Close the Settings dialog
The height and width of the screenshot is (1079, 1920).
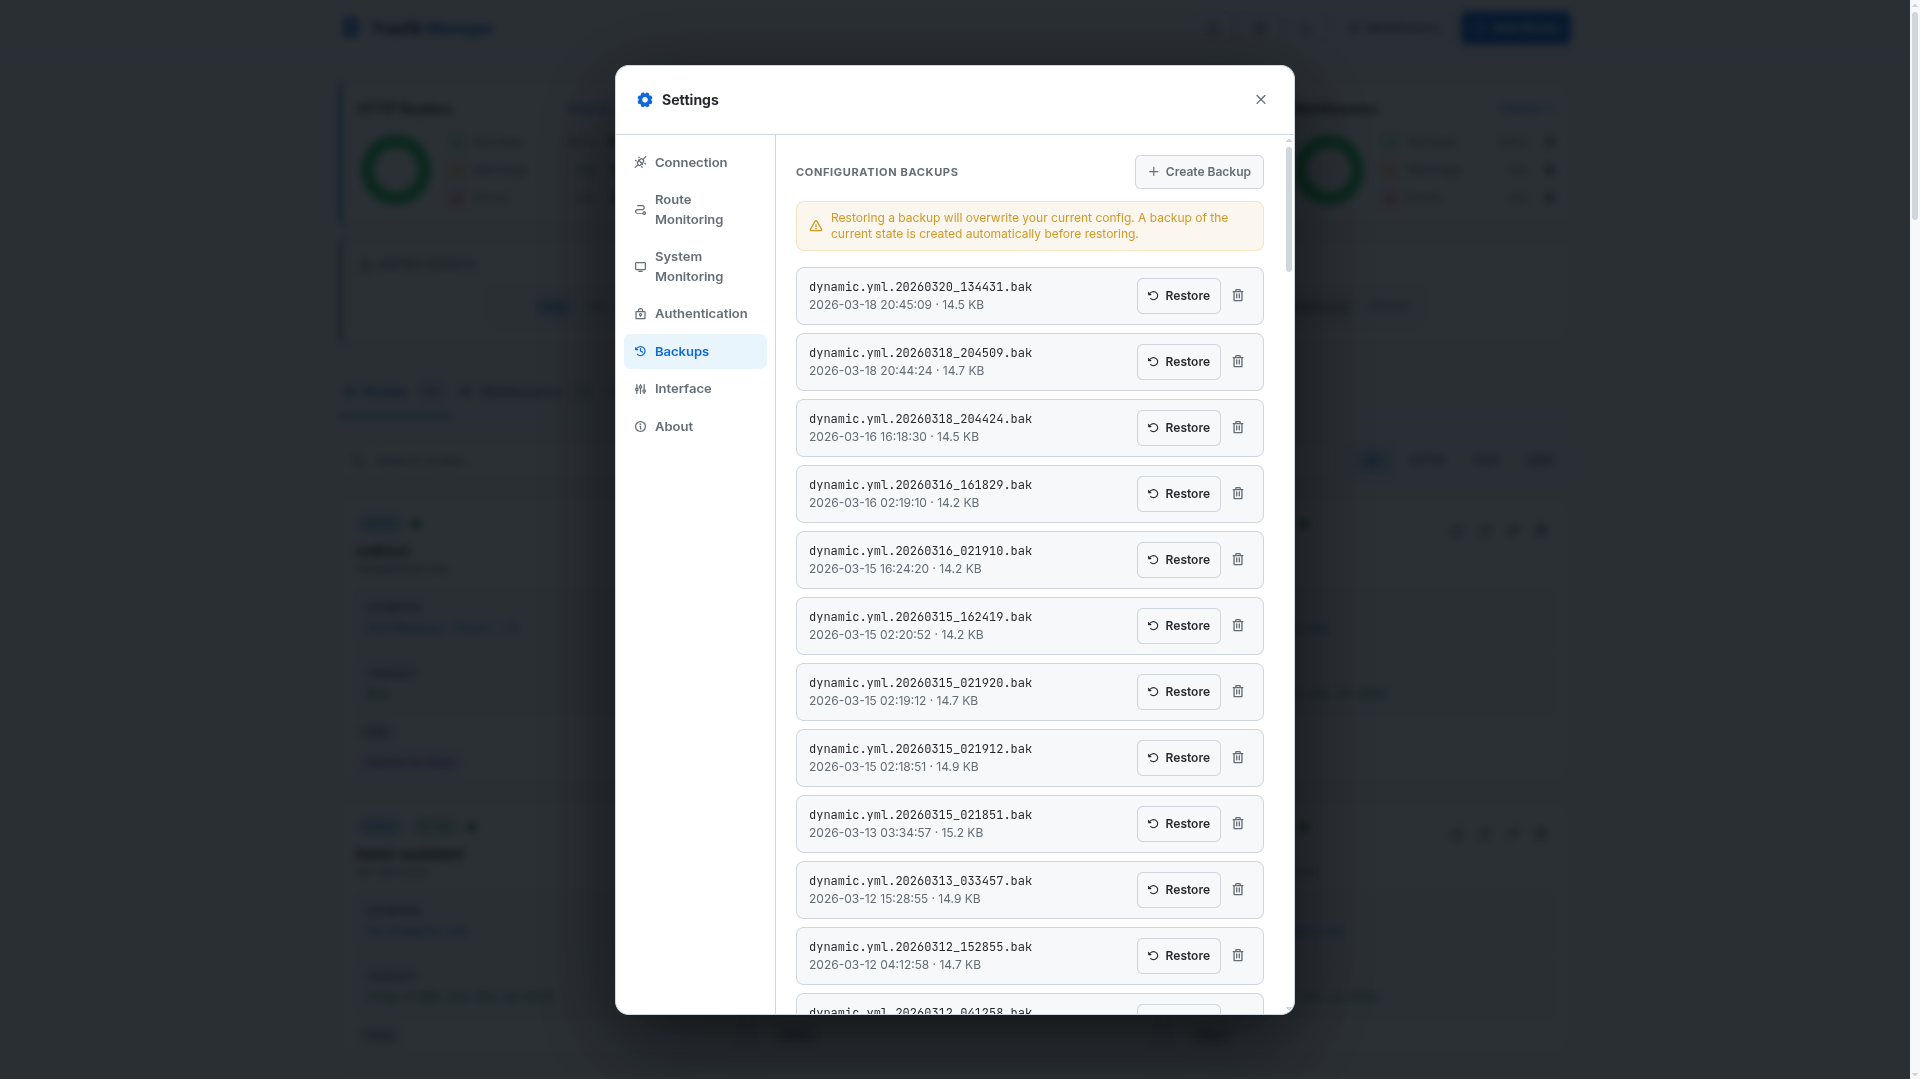[1260, 99]
